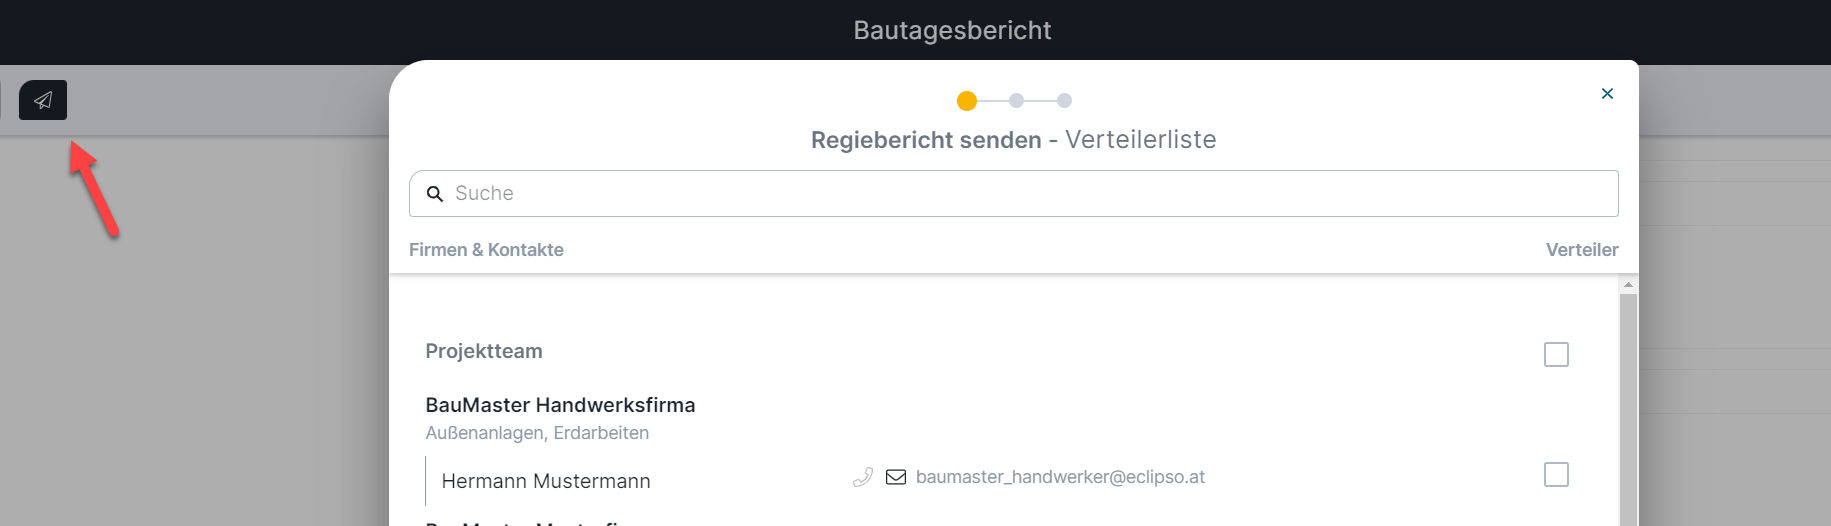Open baumaster_handwerker@eclipso.at email link
The width and height of the screenshot is (1831, 526).
(1060, 477)
